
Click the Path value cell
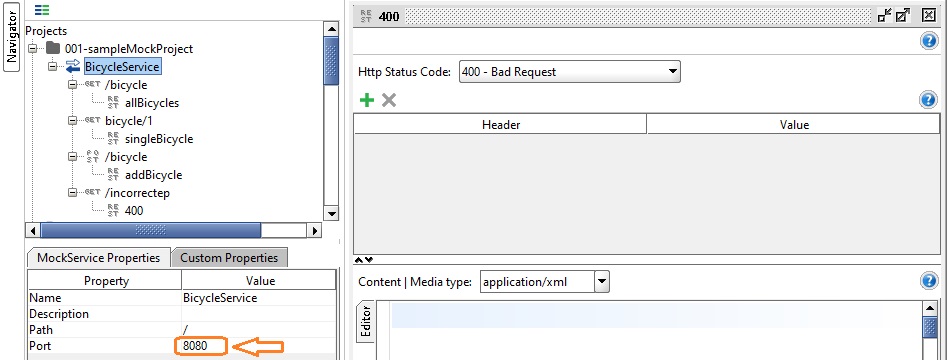[258, 330]
